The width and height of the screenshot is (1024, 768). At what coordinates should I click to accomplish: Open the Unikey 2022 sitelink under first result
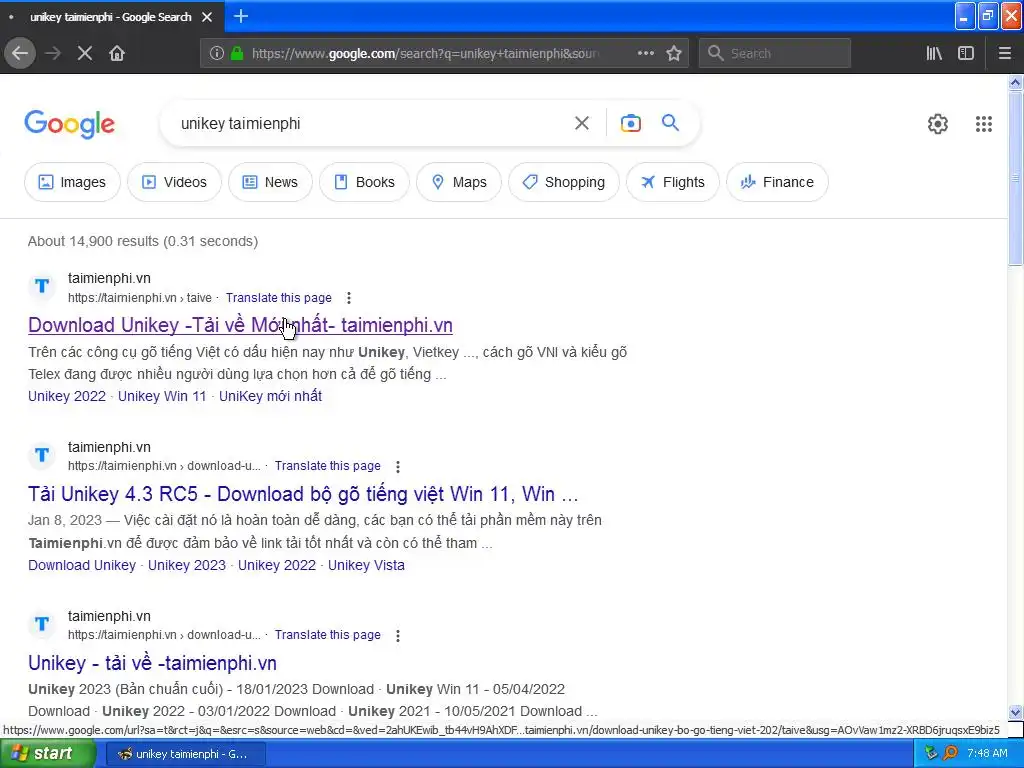pyautogui.click(x=67, y=396)
